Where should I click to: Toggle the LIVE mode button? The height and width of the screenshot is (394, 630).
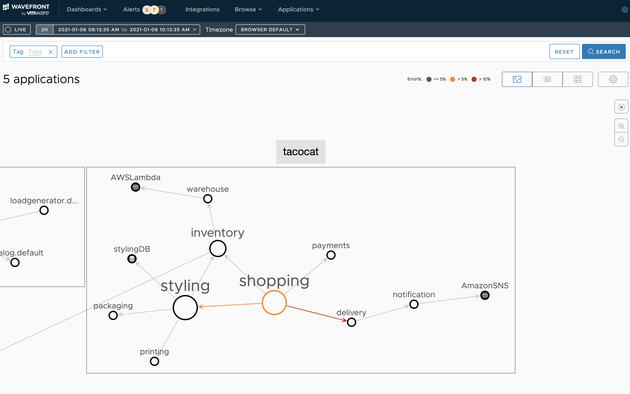(17, 29)
